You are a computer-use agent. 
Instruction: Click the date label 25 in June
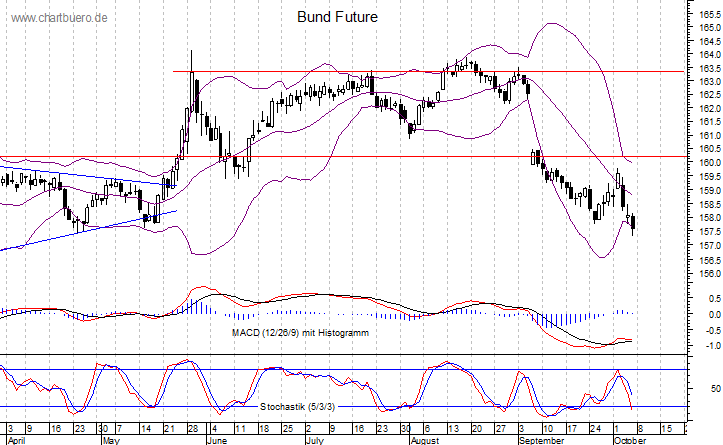pos(288,429)
